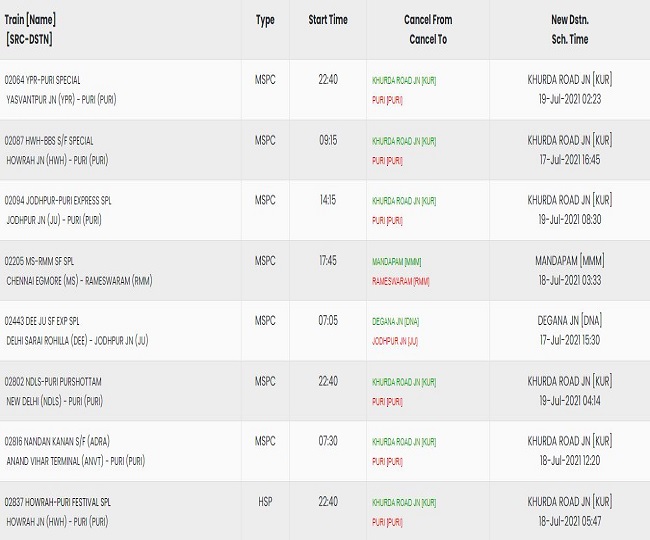
Task: Sort by the "Start Time" column header
Action: (327, 20)
